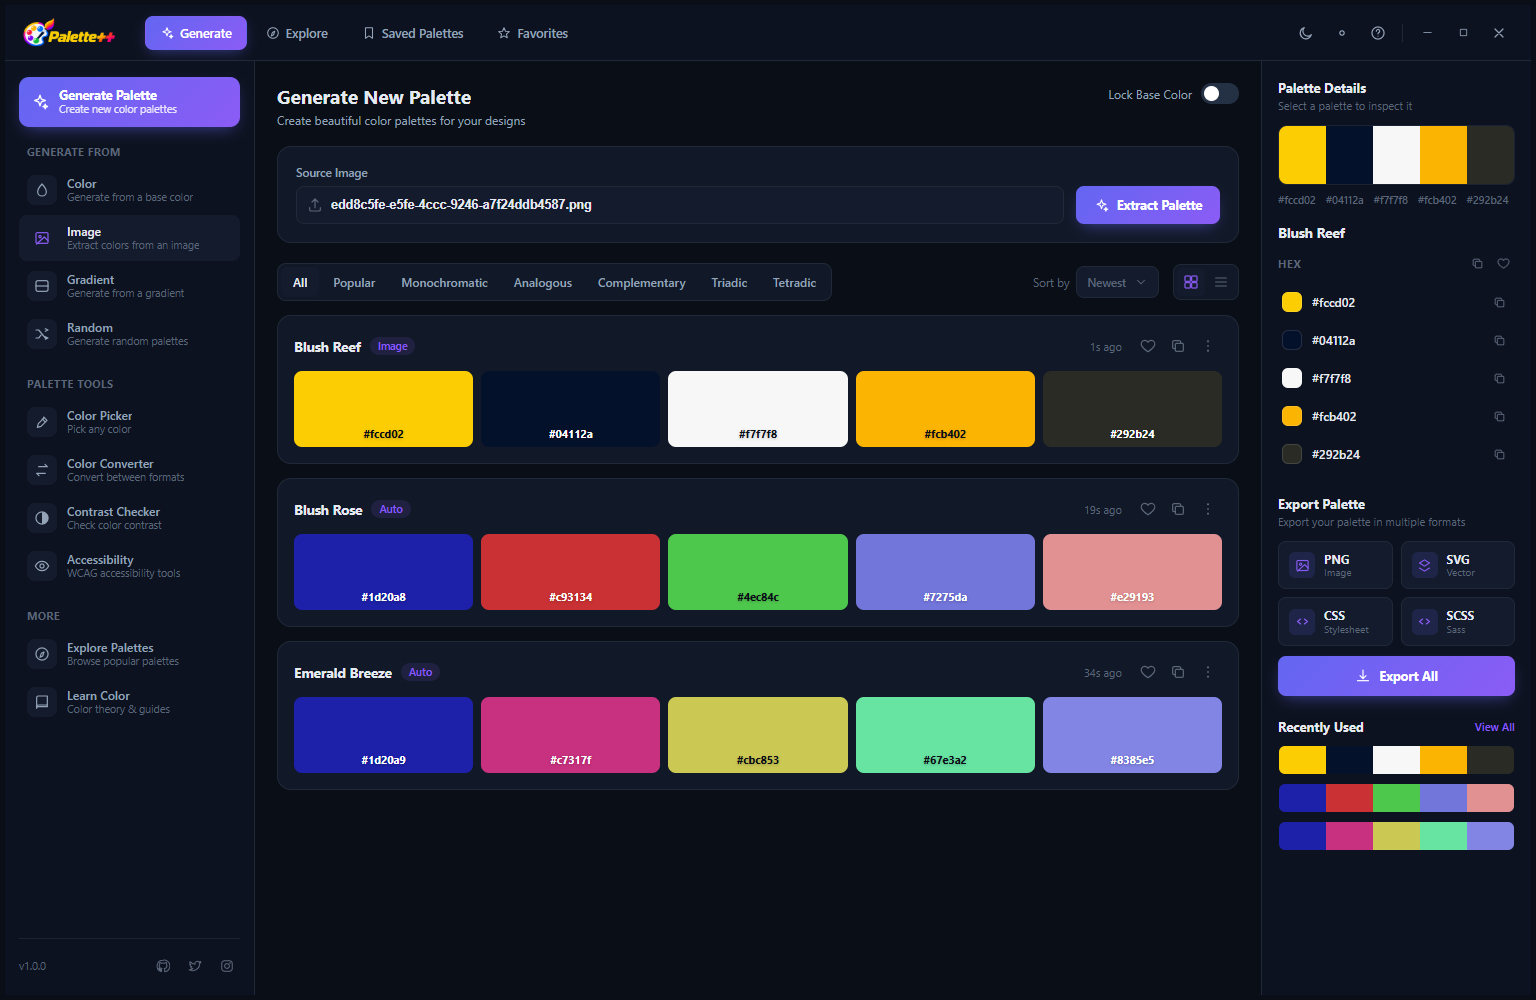
Task: Switch to the Explore tab
Action: [x=297, y=33]
